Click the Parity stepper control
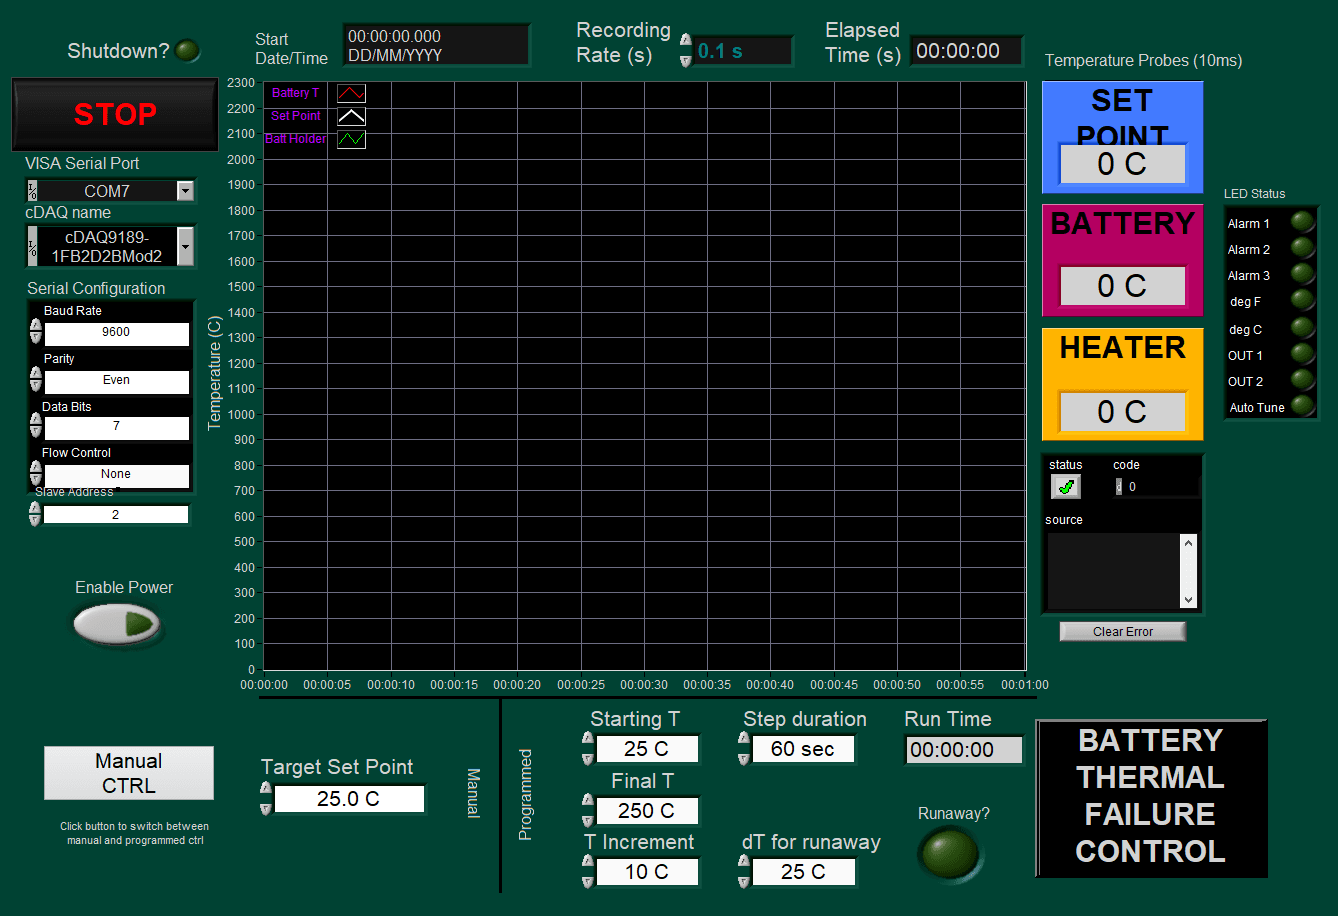Image resolution: width=1338 pixels, height=916 pixels. click(x=36, y=379)
